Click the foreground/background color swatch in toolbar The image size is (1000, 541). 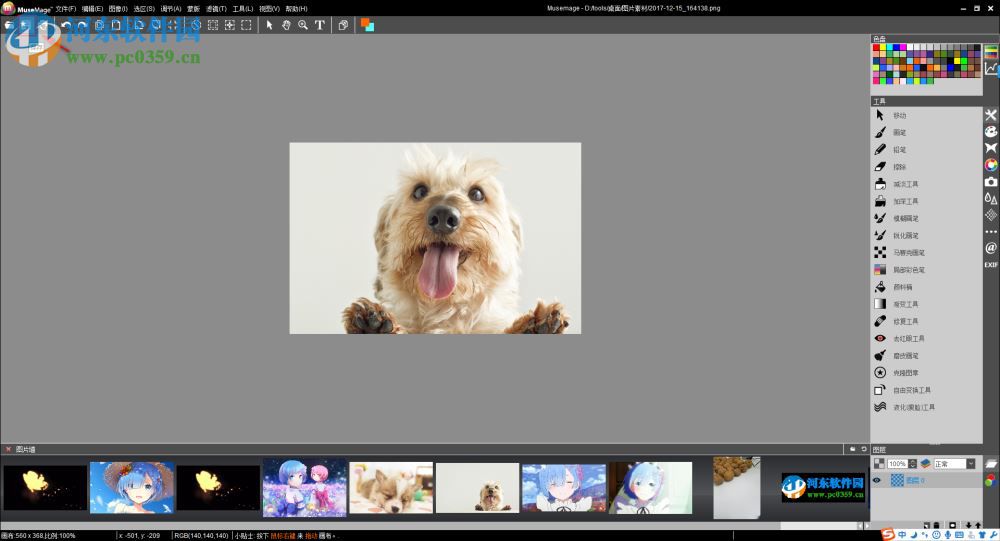367,25
